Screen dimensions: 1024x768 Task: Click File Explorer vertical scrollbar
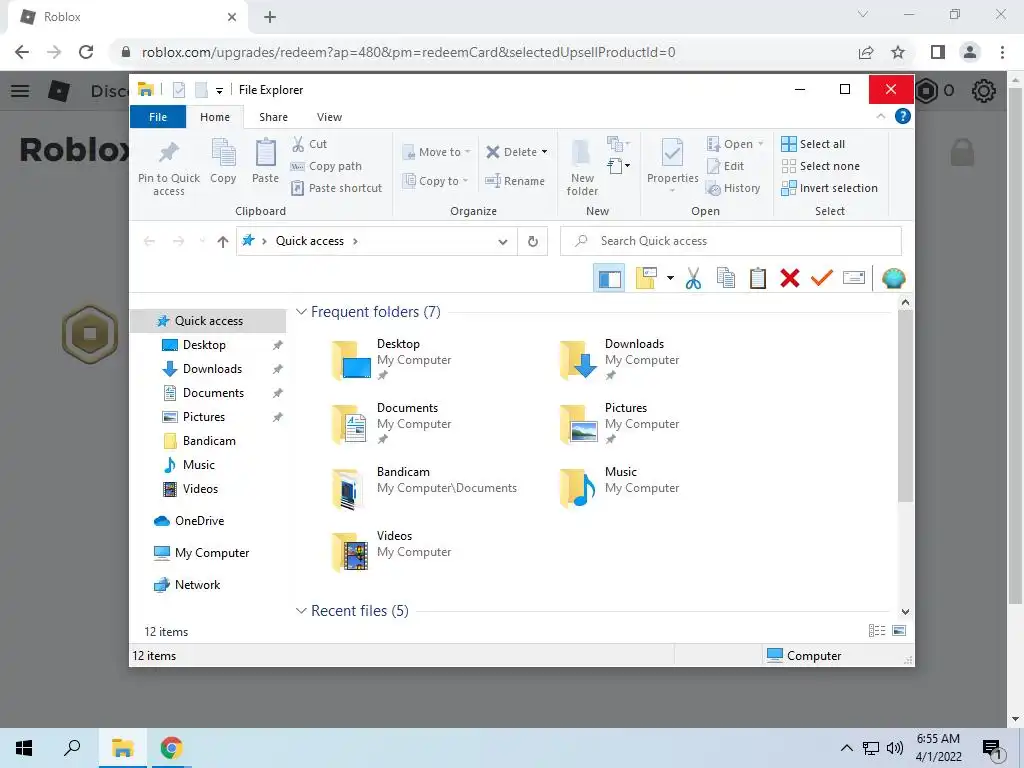click(x=905, y=405)
